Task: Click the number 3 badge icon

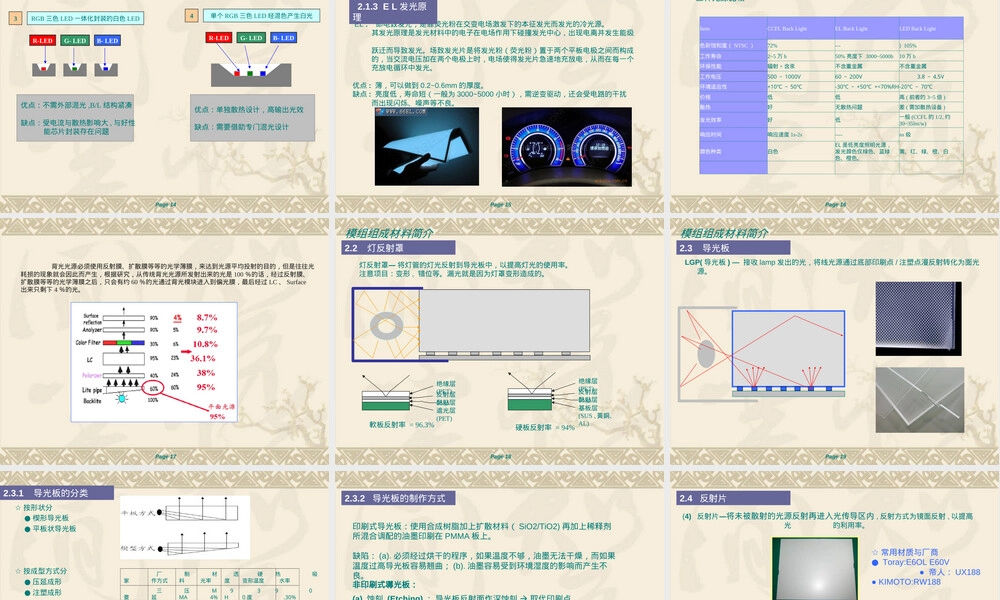Action: pos(15,18)
